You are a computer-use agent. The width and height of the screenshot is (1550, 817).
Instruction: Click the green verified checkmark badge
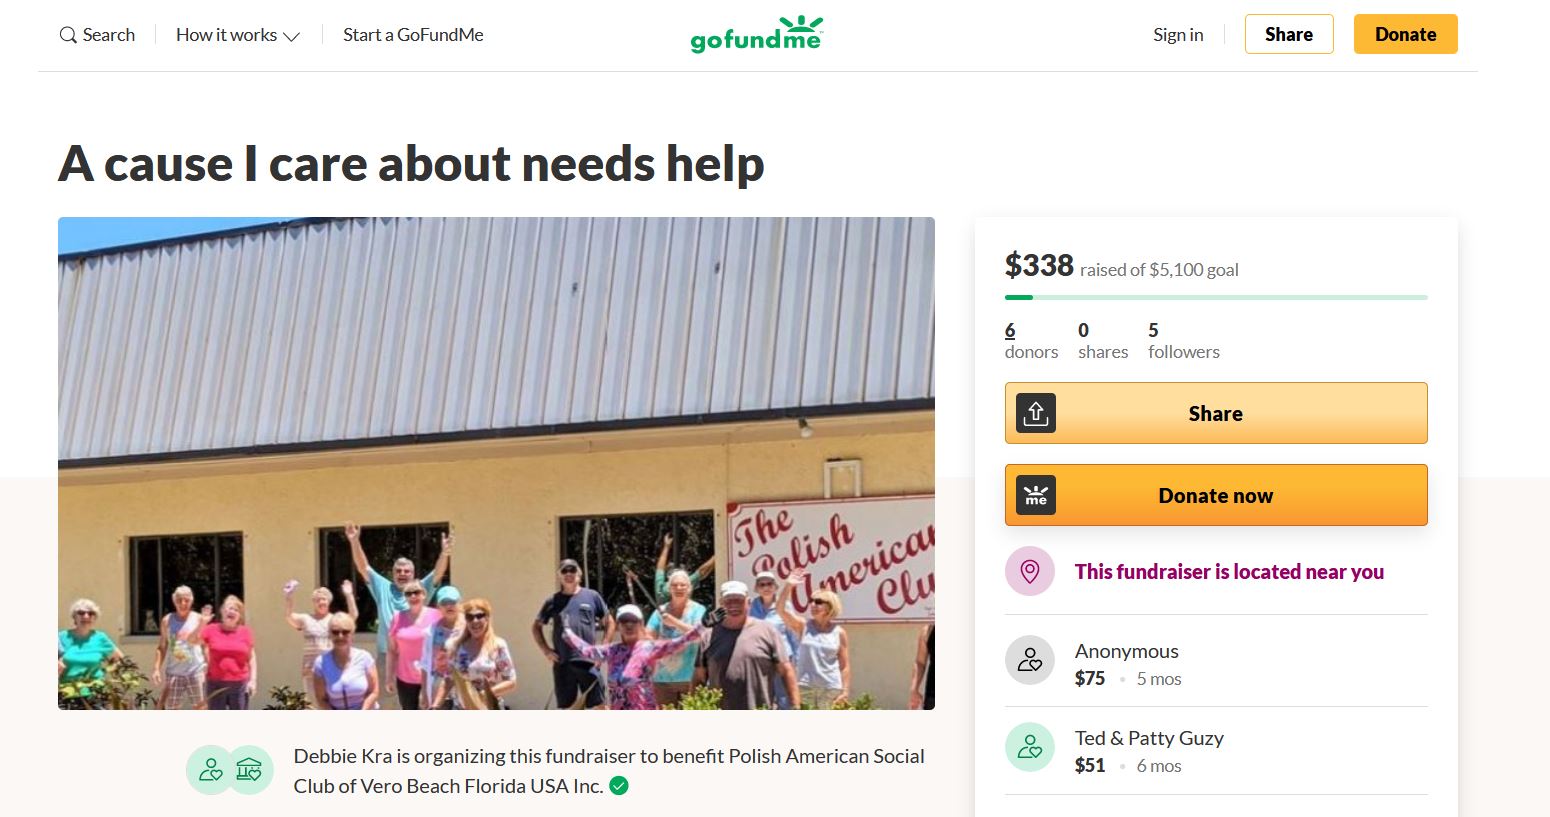pyautogui.click(x=619, y=786)
